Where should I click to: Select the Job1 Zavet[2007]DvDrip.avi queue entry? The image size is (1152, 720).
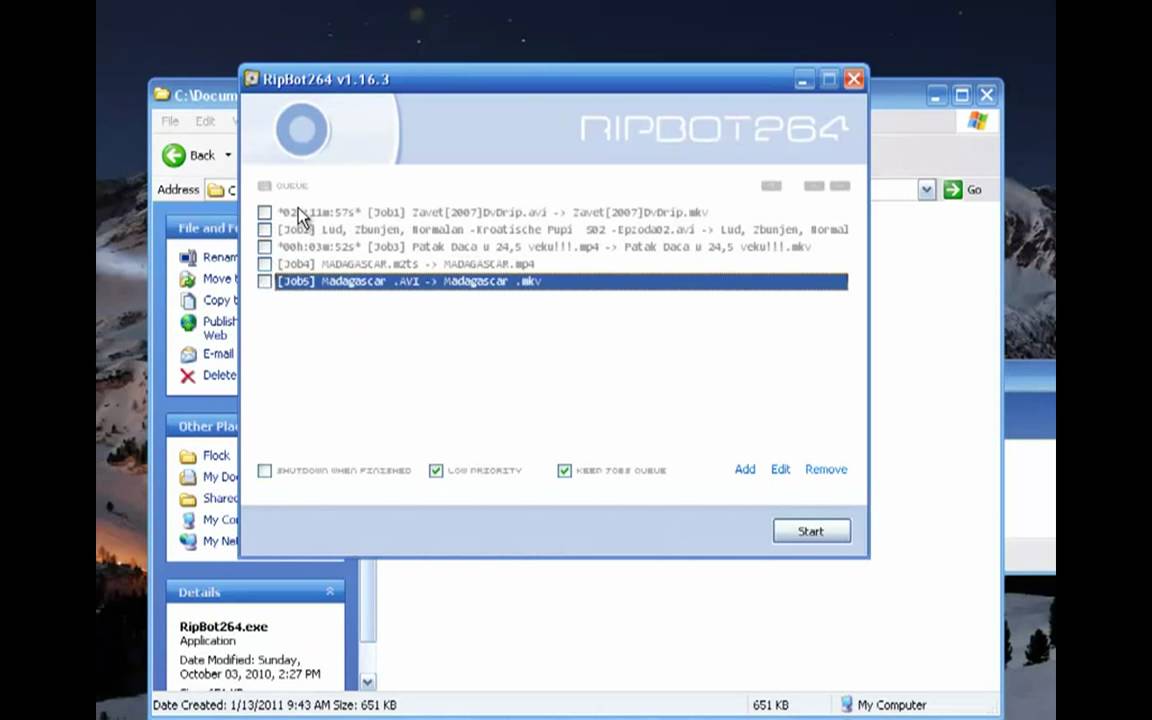[561, 212]
